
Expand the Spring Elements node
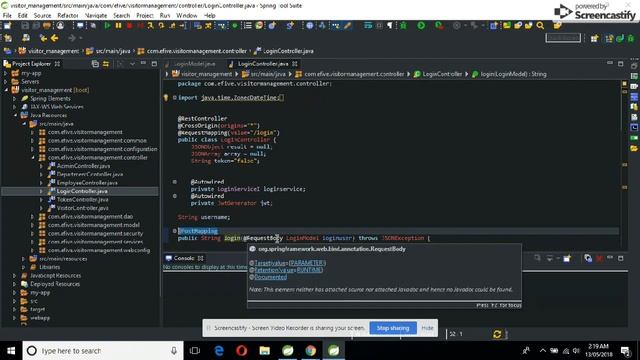(x=15, y=99)
